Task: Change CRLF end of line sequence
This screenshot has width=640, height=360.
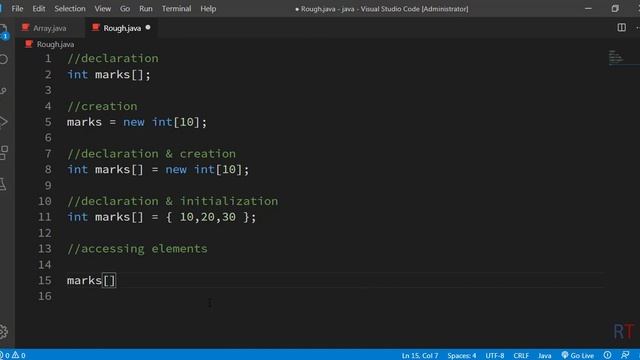Action: (x=521, y=356)
